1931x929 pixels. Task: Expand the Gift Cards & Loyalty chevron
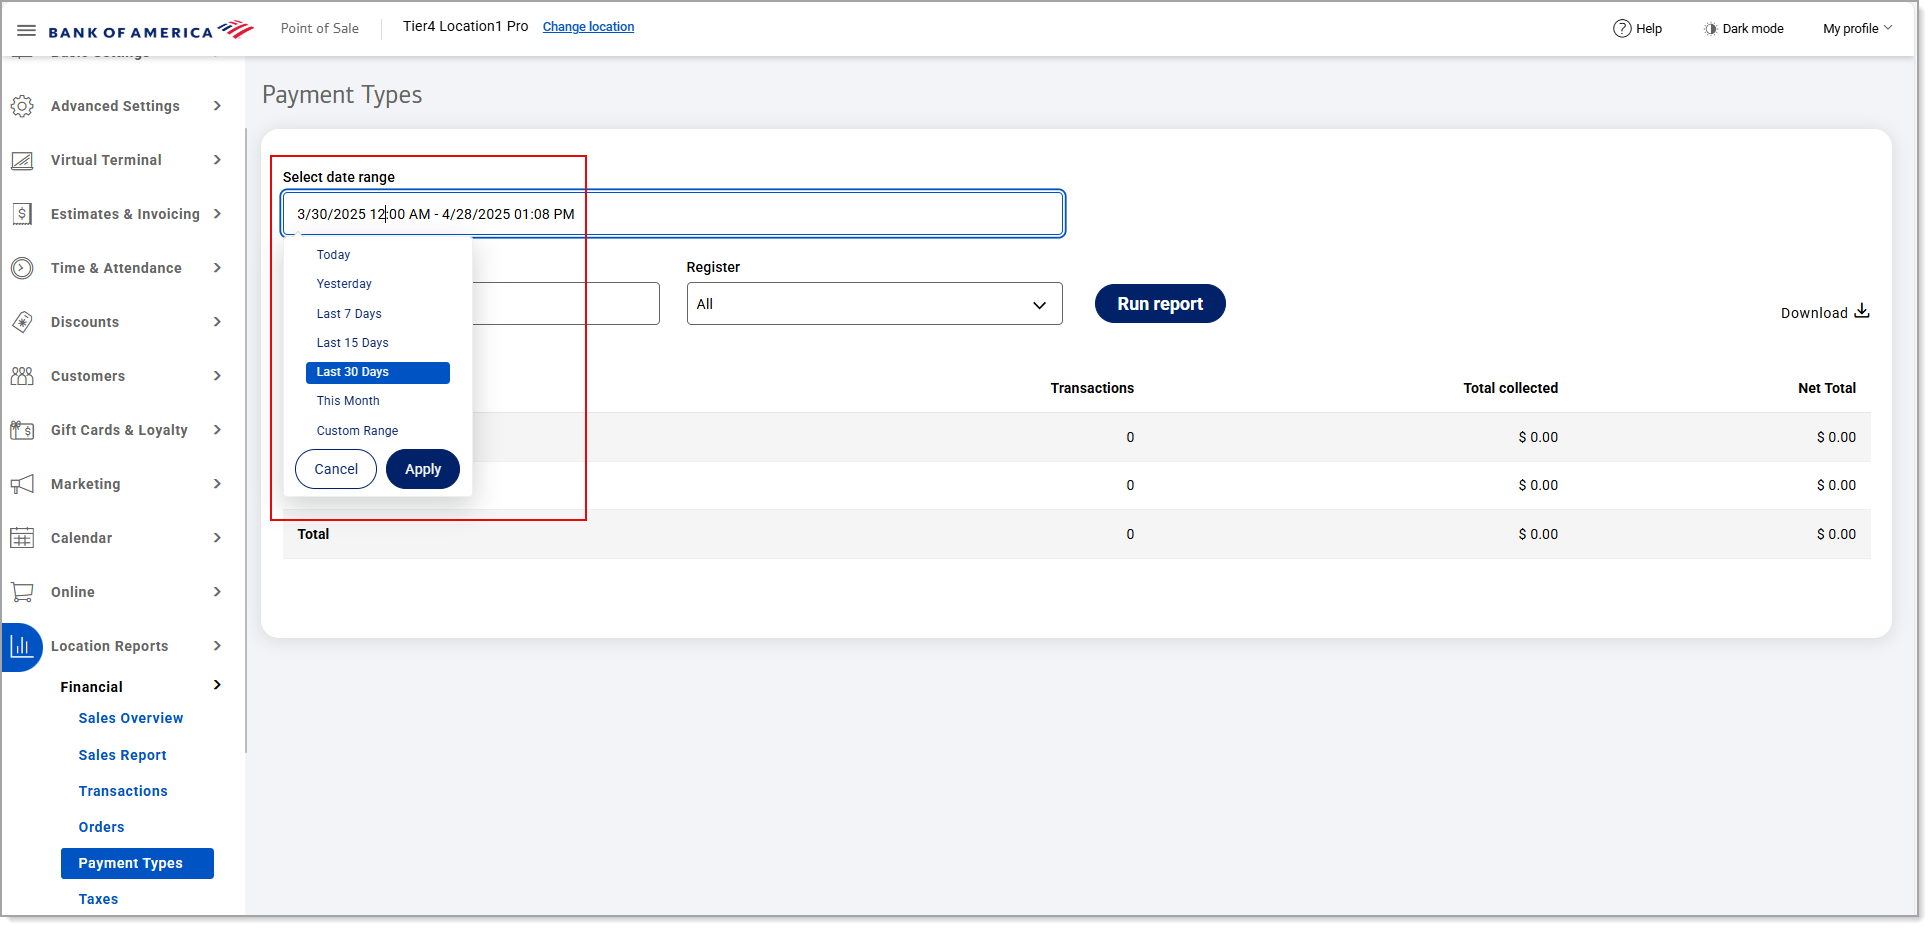pos(217,430)
